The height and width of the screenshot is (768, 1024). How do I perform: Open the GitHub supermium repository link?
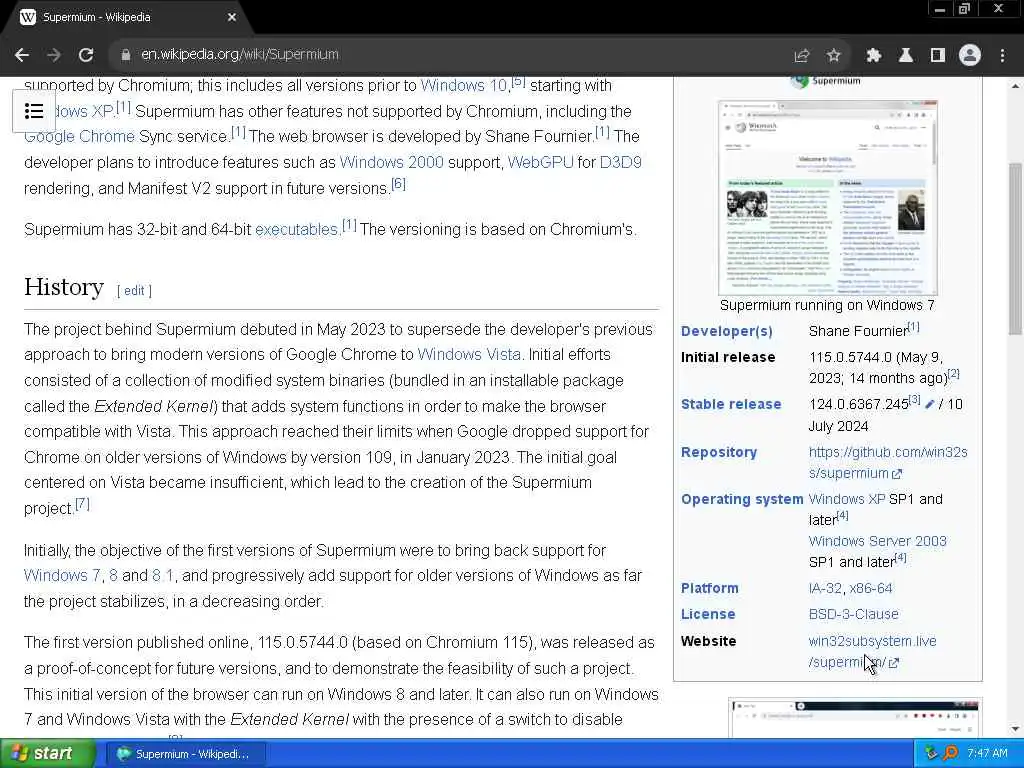888,462
